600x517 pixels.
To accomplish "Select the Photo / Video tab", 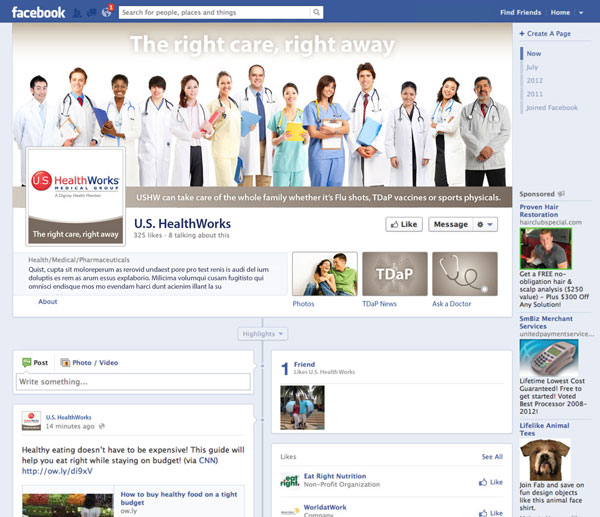I will point(90,362).
